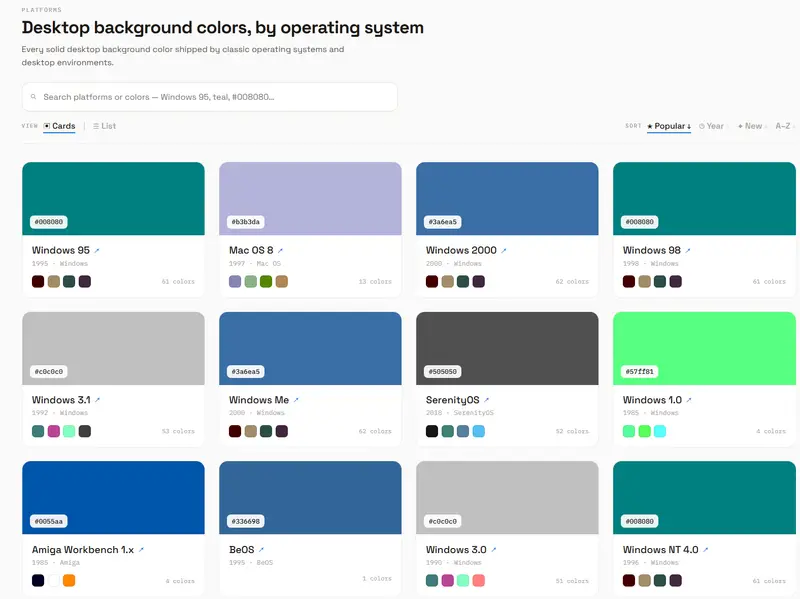Screen dimensions: 800x599
Task: Click the #b3b3da hex badge on Mac OS 8
Action: [x=246, y=222]
